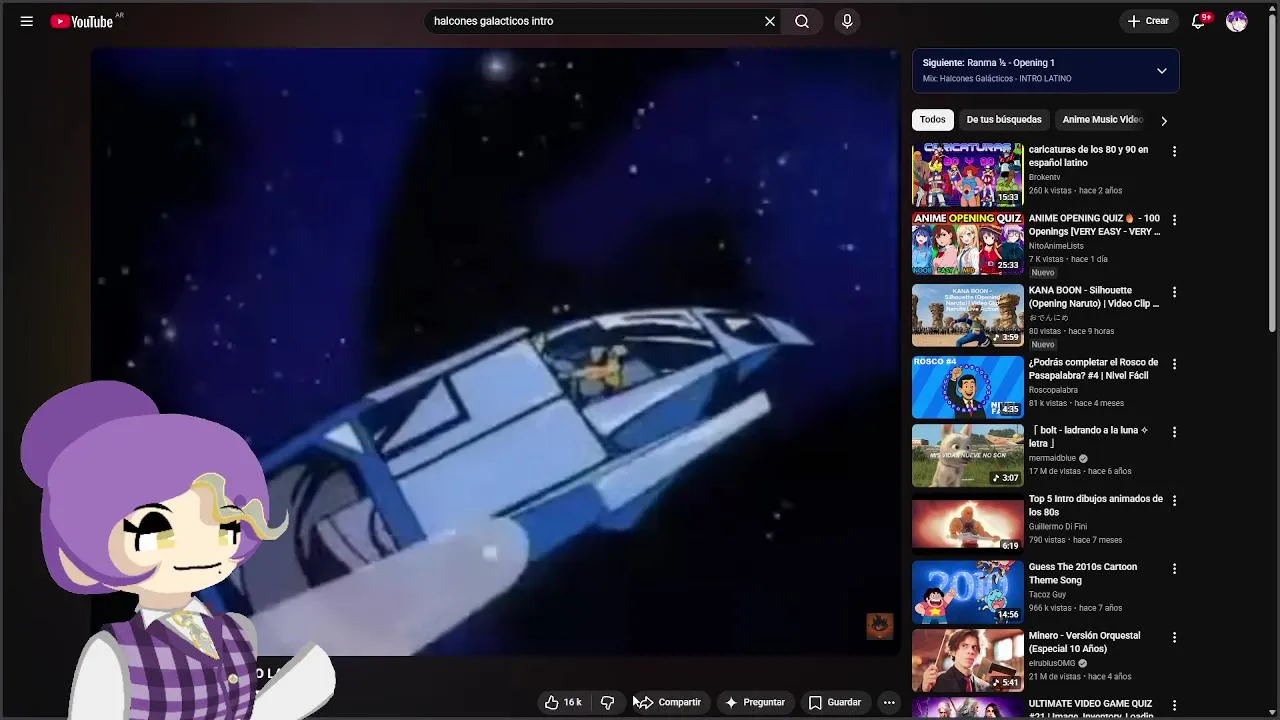The height and width of the screenshot is (720, 1280).
Task: Open options for bolt ladrando a la luna
Action: point(1174,432)
